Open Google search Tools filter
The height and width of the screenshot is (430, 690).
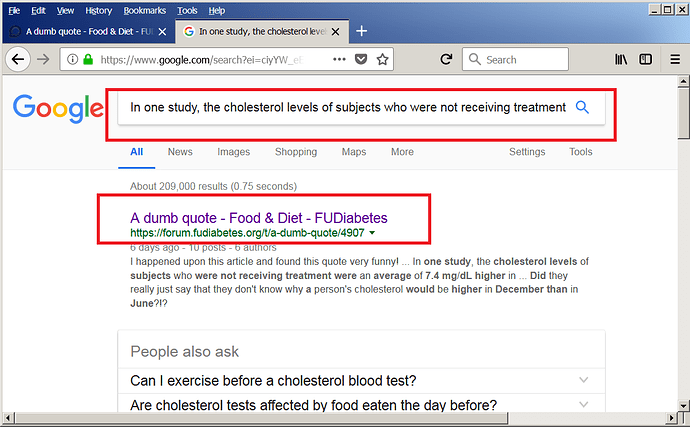coord(580,152)
